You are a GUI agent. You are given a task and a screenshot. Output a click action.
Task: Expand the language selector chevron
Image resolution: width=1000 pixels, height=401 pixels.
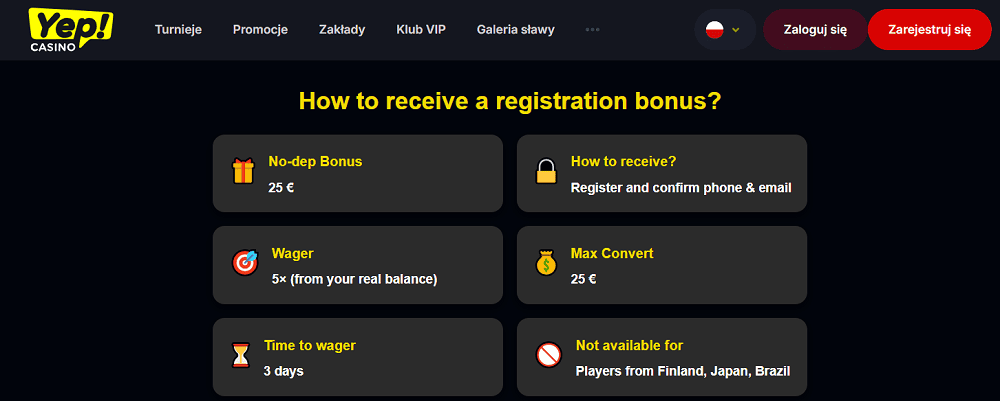(x=736, y=29)
